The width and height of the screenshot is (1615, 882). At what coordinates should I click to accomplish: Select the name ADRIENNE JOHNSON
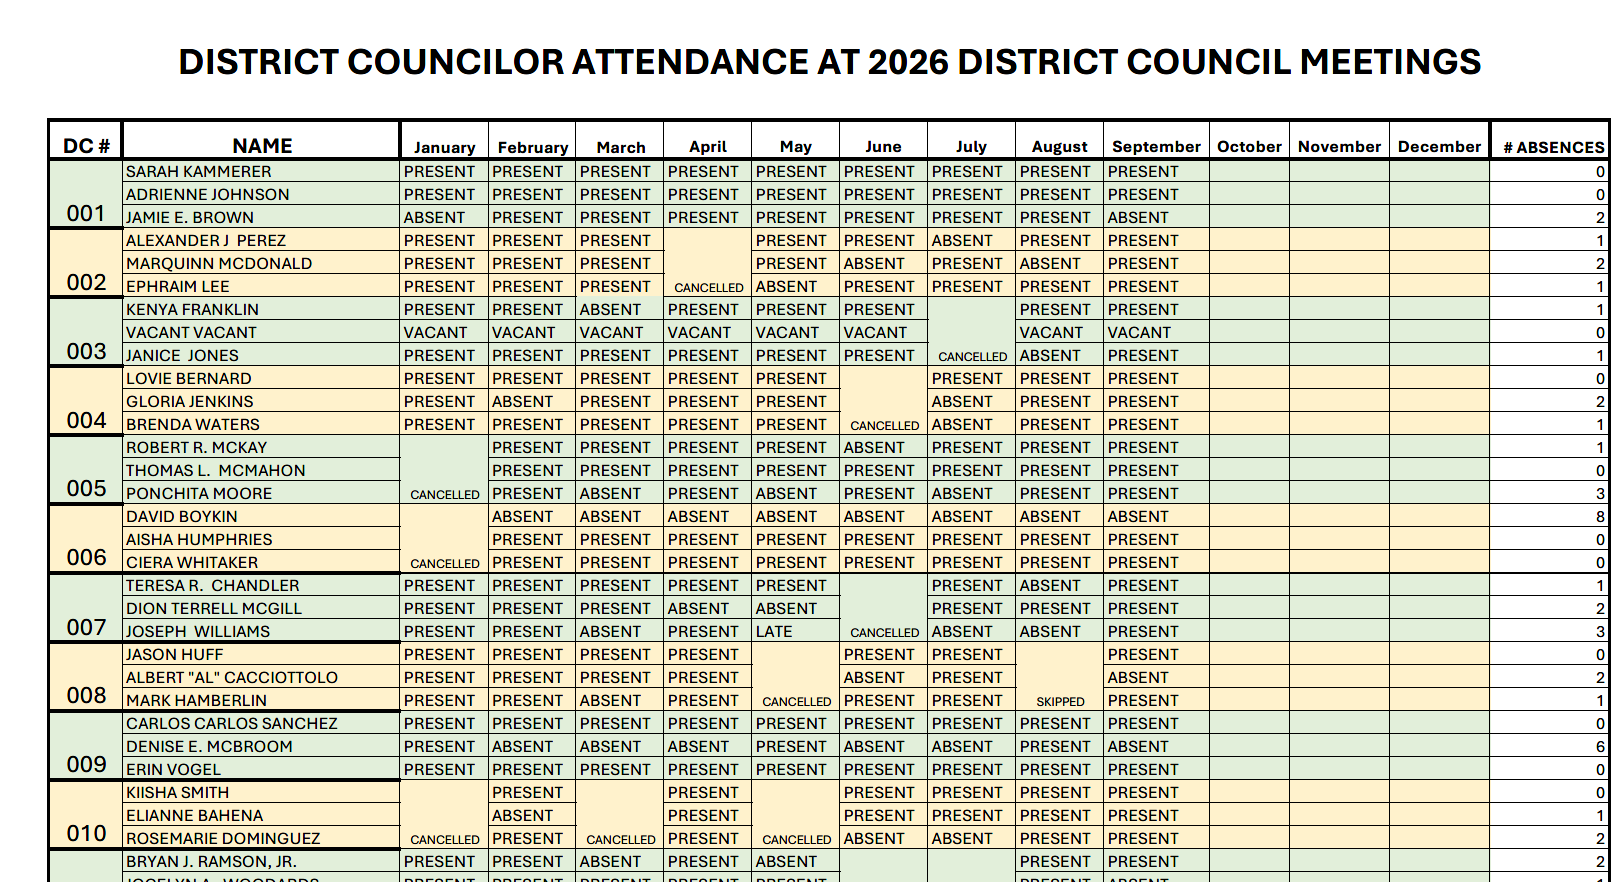click(207, 195)
